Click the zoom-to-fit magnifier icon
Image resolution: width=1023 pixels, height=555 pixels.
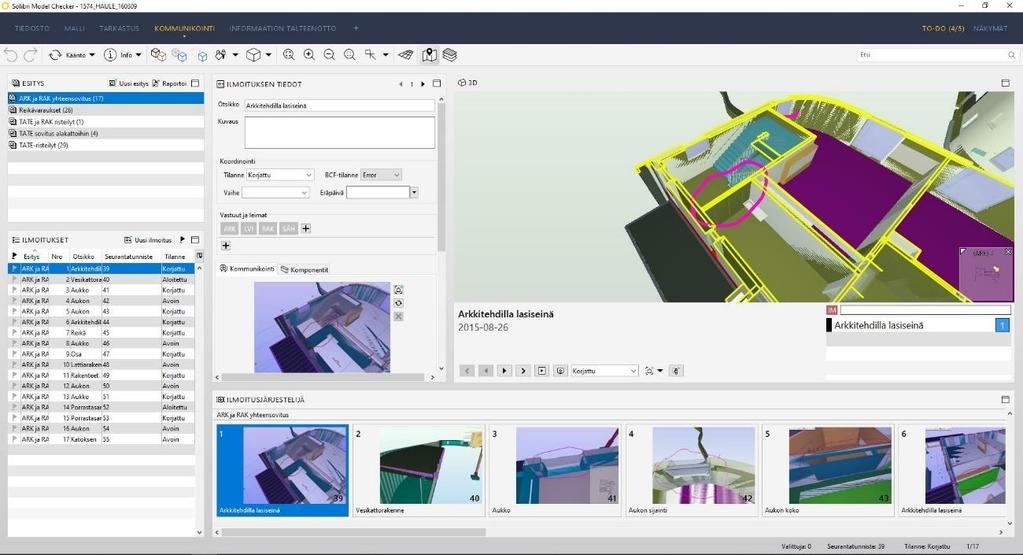click(x=288, y=55)
